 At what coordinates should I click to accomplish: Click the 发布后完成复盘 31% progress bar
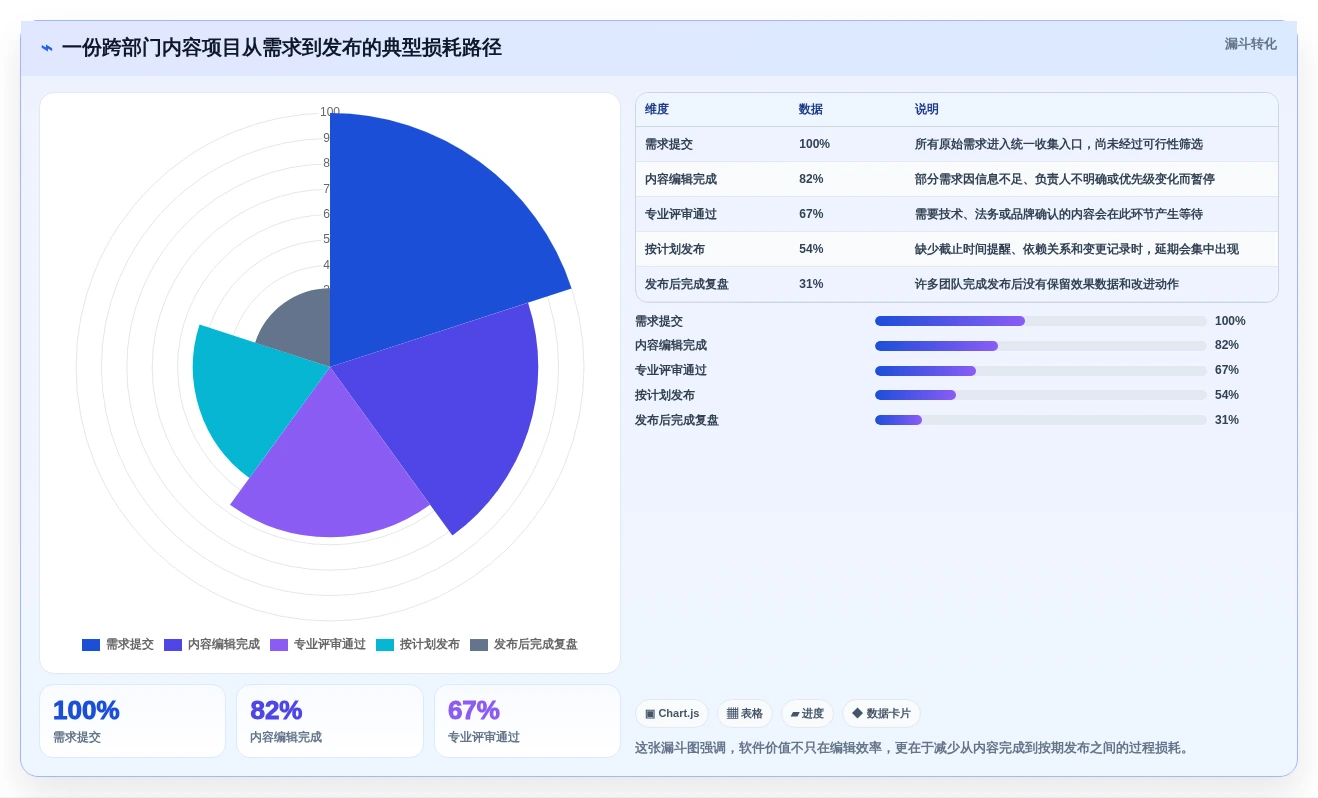coord(1041,420)
